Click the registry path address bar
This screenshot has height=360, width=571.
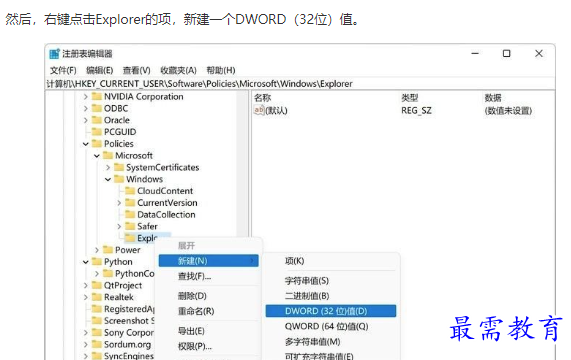[x=300, y=84]
